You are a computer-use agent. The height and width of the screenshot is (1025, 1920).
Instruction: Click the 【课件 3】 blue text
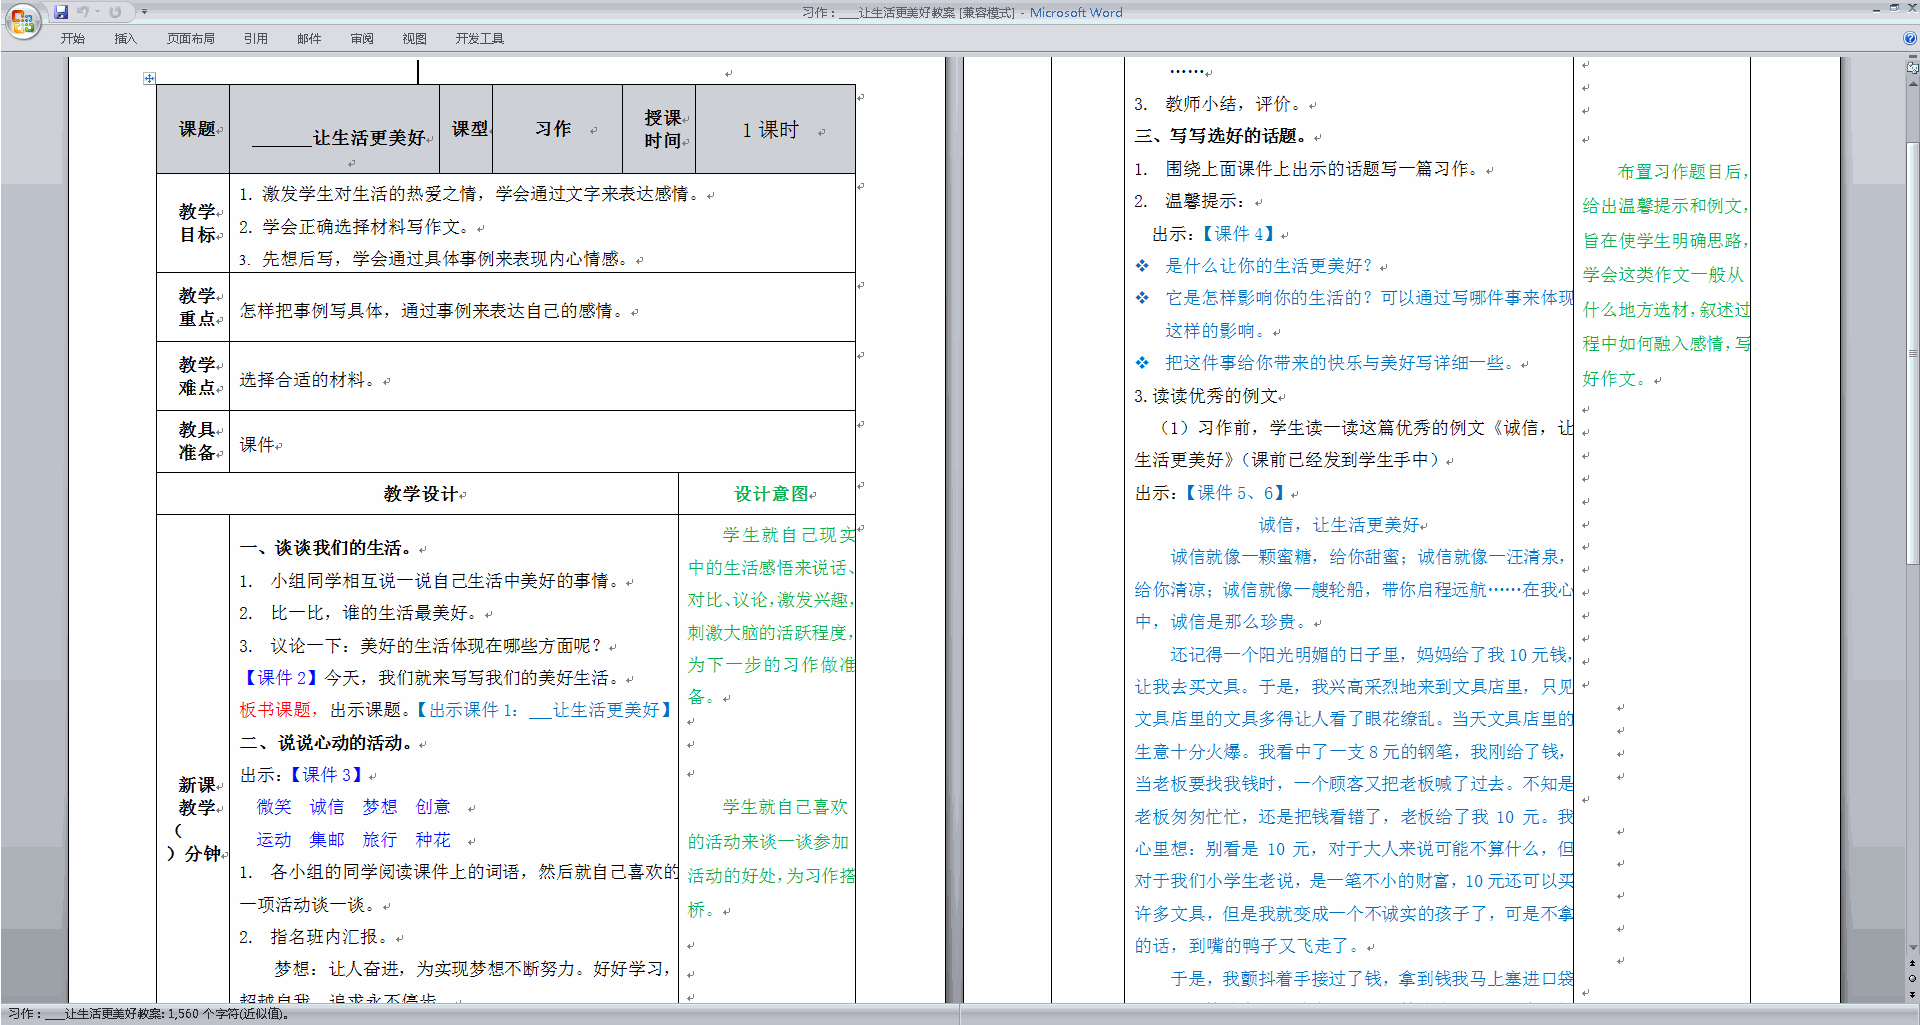tap(326, 775)
